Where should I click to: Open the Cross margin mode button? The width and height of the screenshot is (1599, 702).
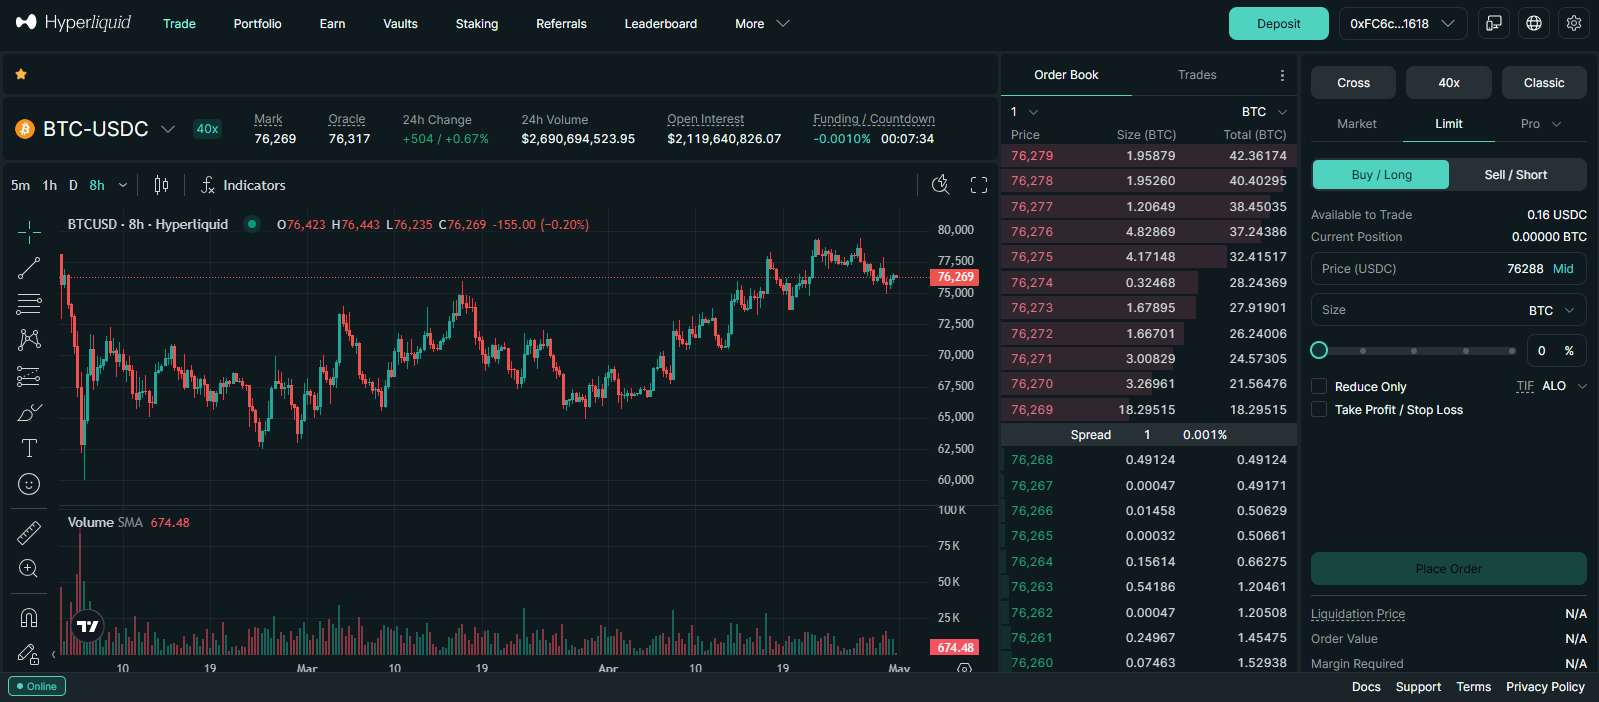click(1354, 83)
